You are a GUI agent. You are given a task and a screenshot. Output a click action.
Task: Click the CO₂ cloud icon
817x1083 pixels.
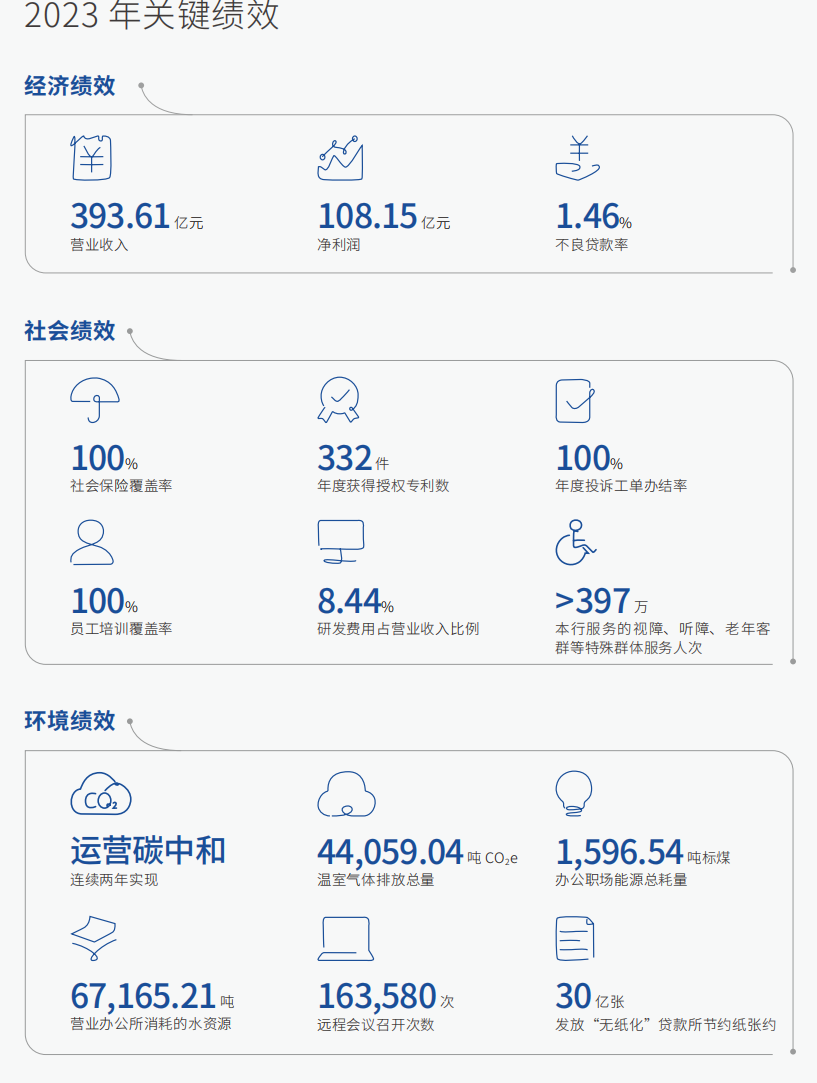[100, 795]
